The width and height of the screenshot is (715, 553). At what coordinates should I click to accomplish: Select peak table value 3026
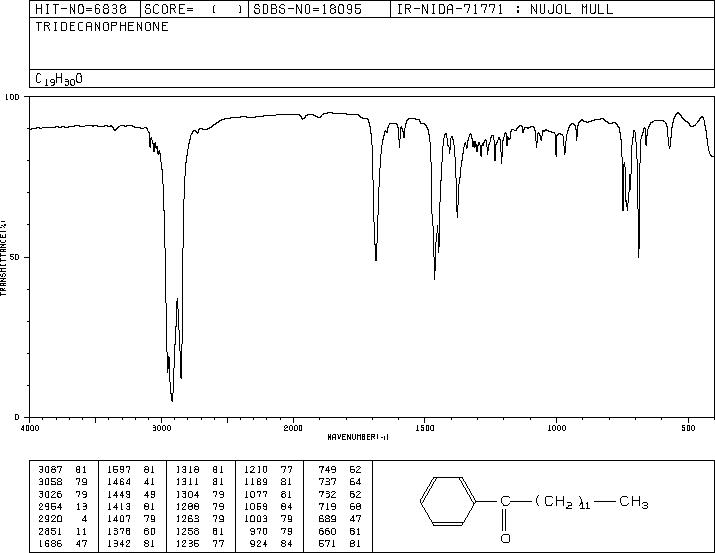tap(50, 494)
